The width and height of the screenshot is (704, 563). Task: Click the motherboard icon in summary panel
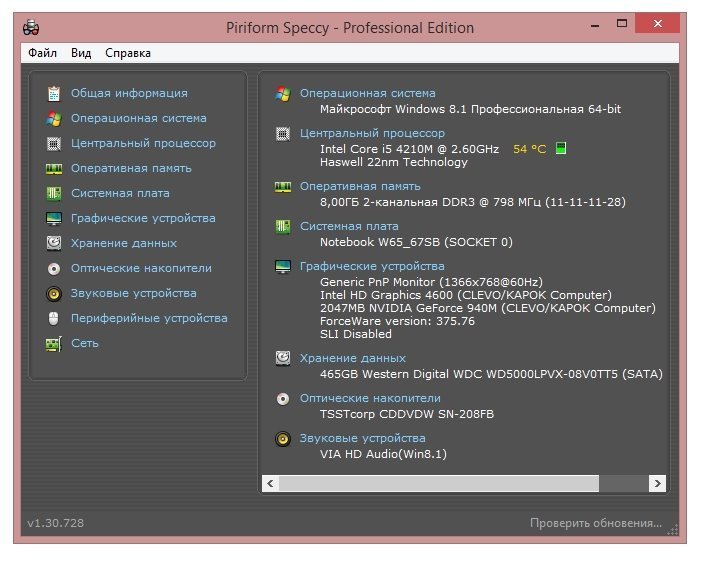coord(283,226)
